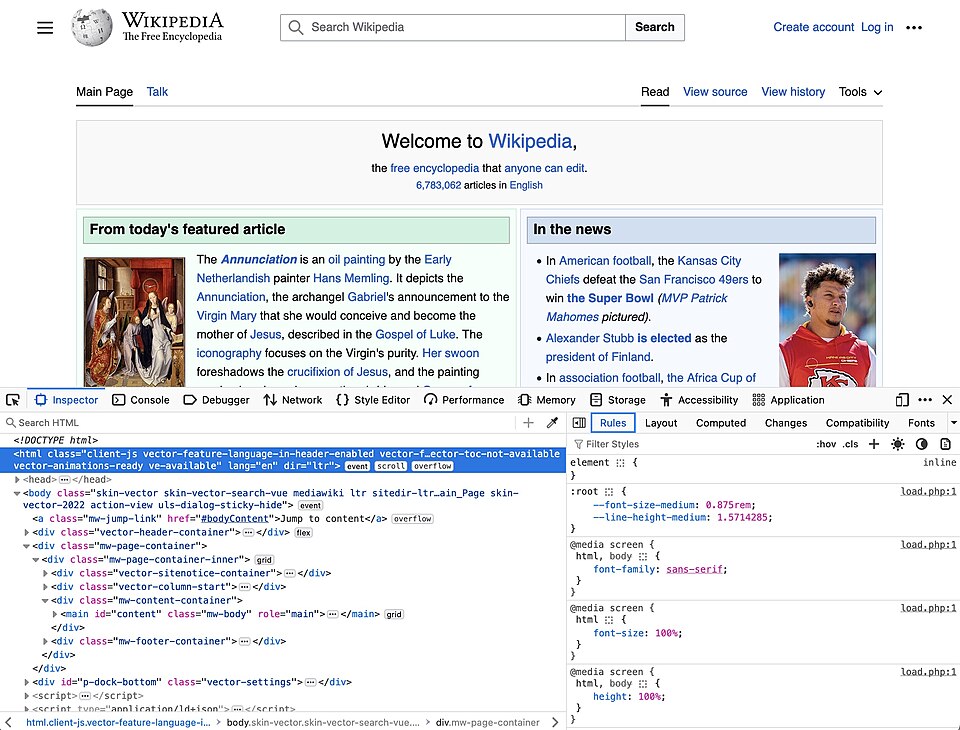Open the Performance tab
This screenshot has width=960, height=730.
463,400
